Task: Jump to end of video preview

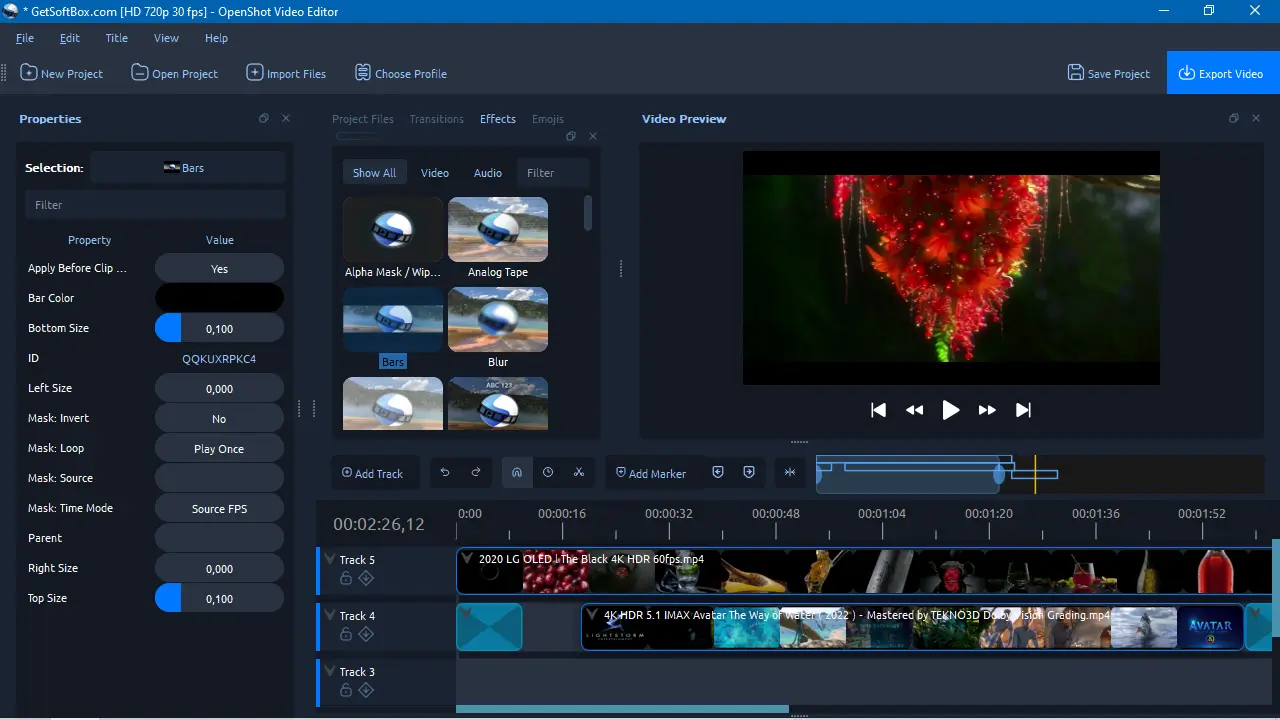Action: (x=1023, y=410)
